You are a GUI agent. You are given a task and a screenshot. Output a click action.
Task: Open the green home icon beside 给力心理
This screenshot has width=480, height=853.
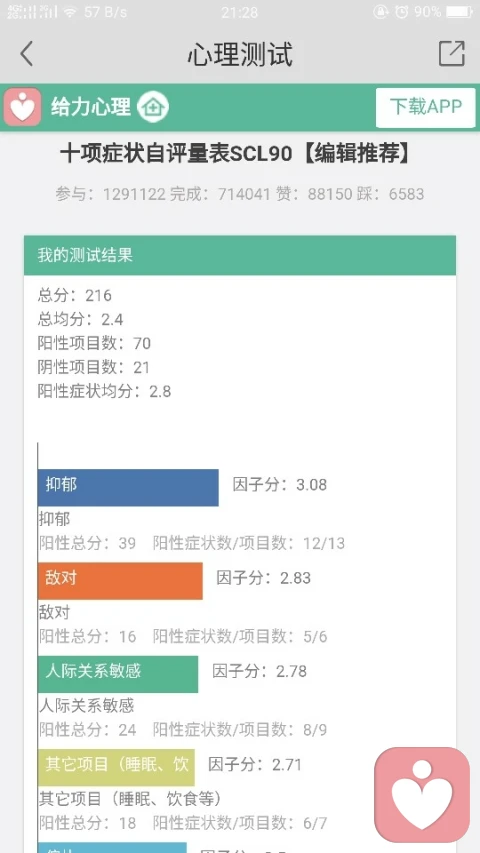[x=153, y=107]
